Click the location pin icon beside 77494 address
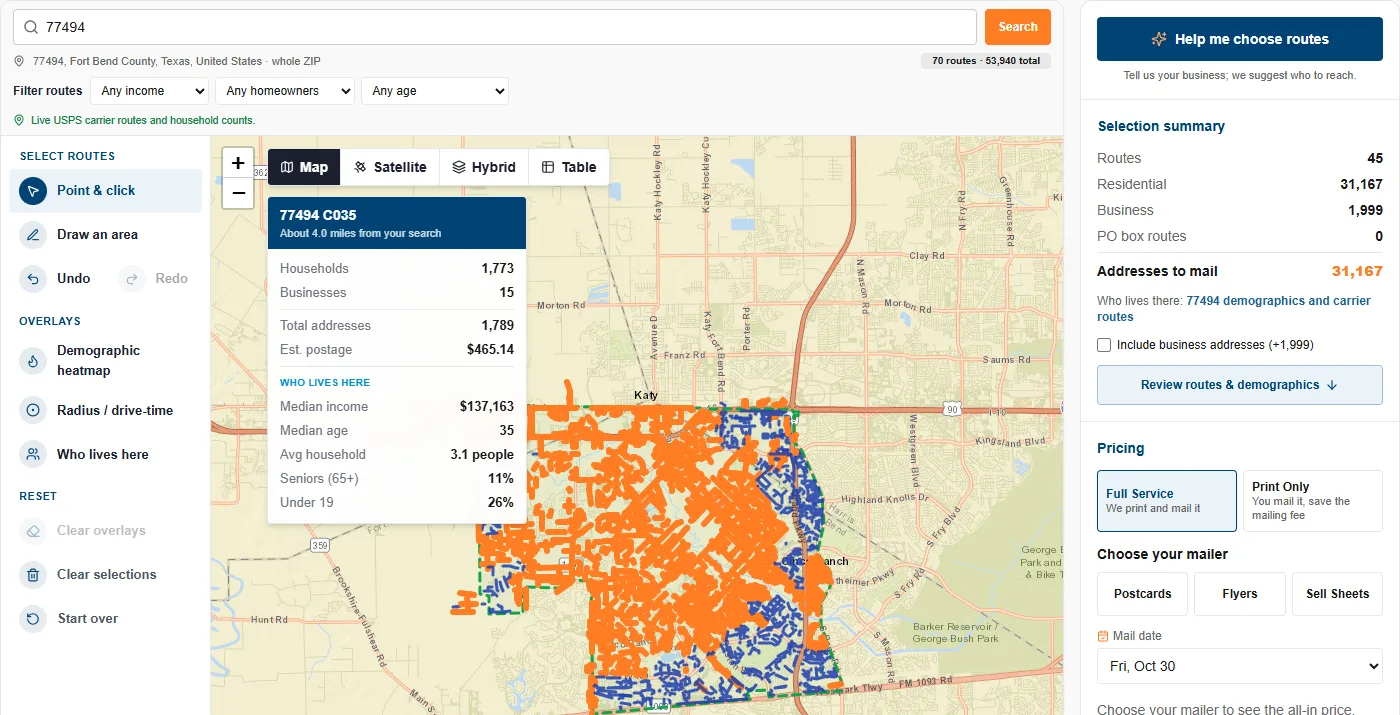The width and height of the screenshot is (1400, 715). (19, 61)
